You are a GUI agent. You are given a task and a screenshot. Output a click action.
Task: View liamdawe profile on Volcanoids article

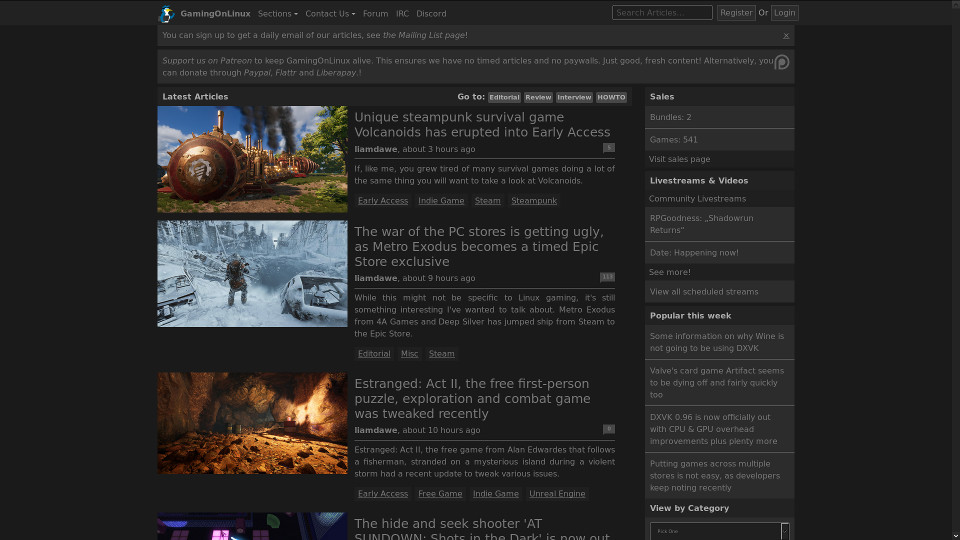(x=376, y=149)
